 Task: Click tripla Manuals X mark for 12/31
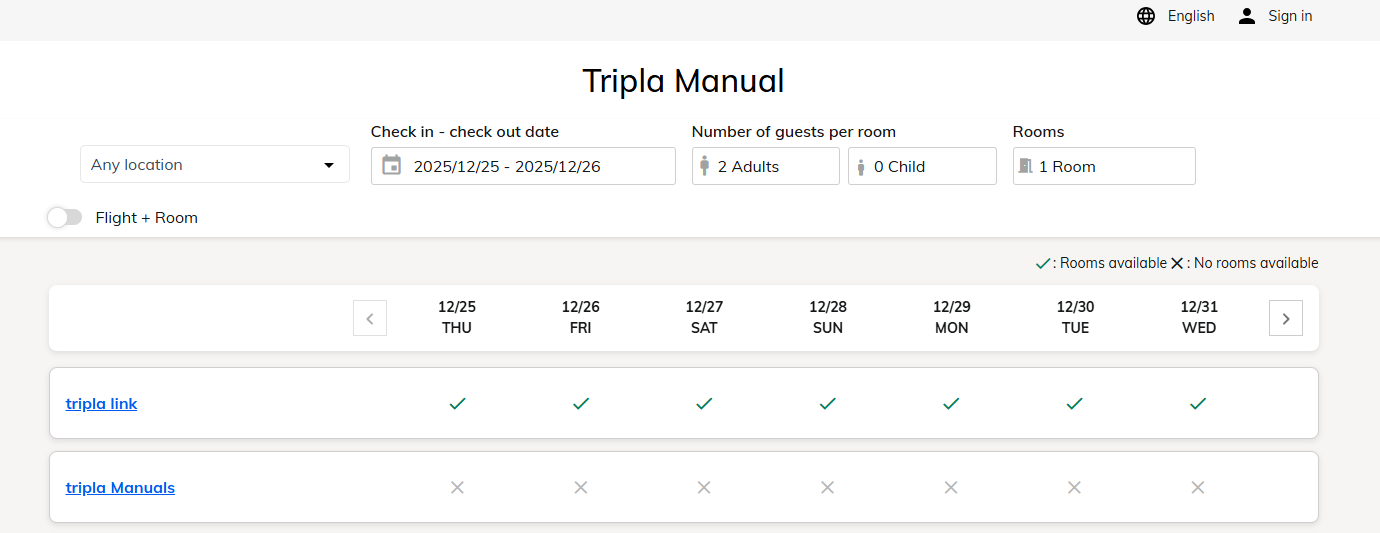click(x=1198, y=487)
